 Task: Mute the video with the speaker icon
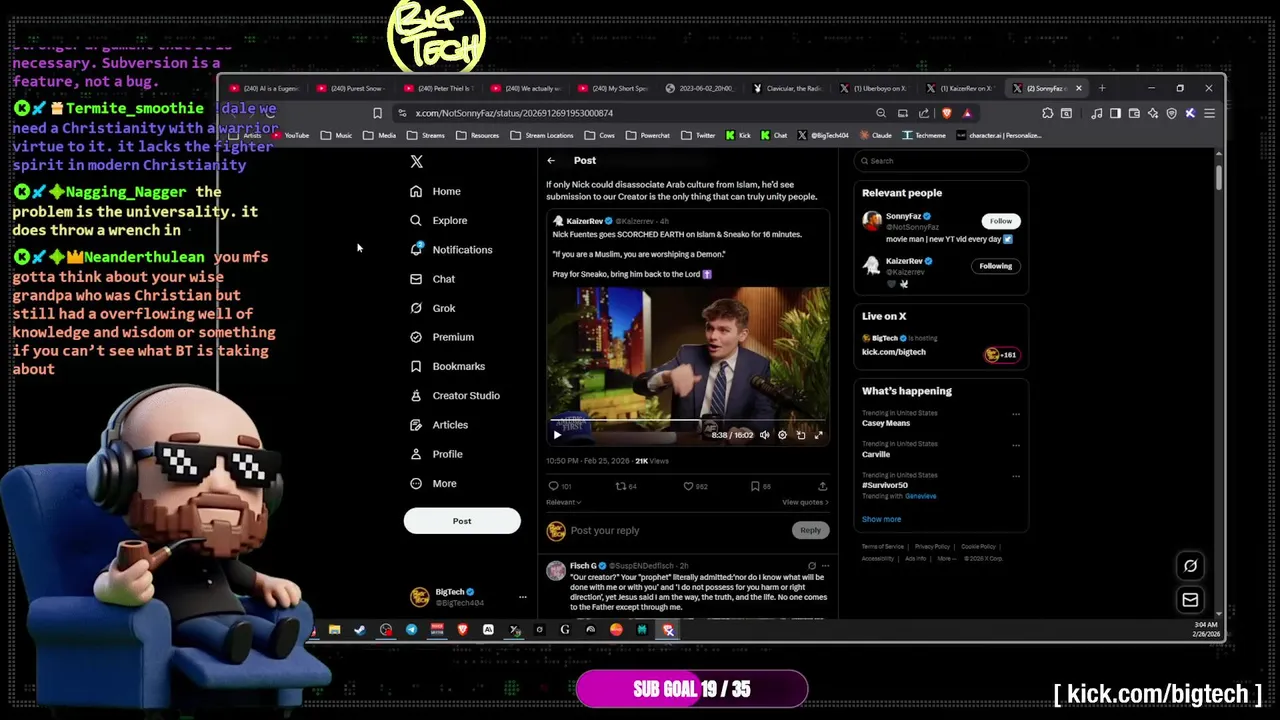point(765,435)
